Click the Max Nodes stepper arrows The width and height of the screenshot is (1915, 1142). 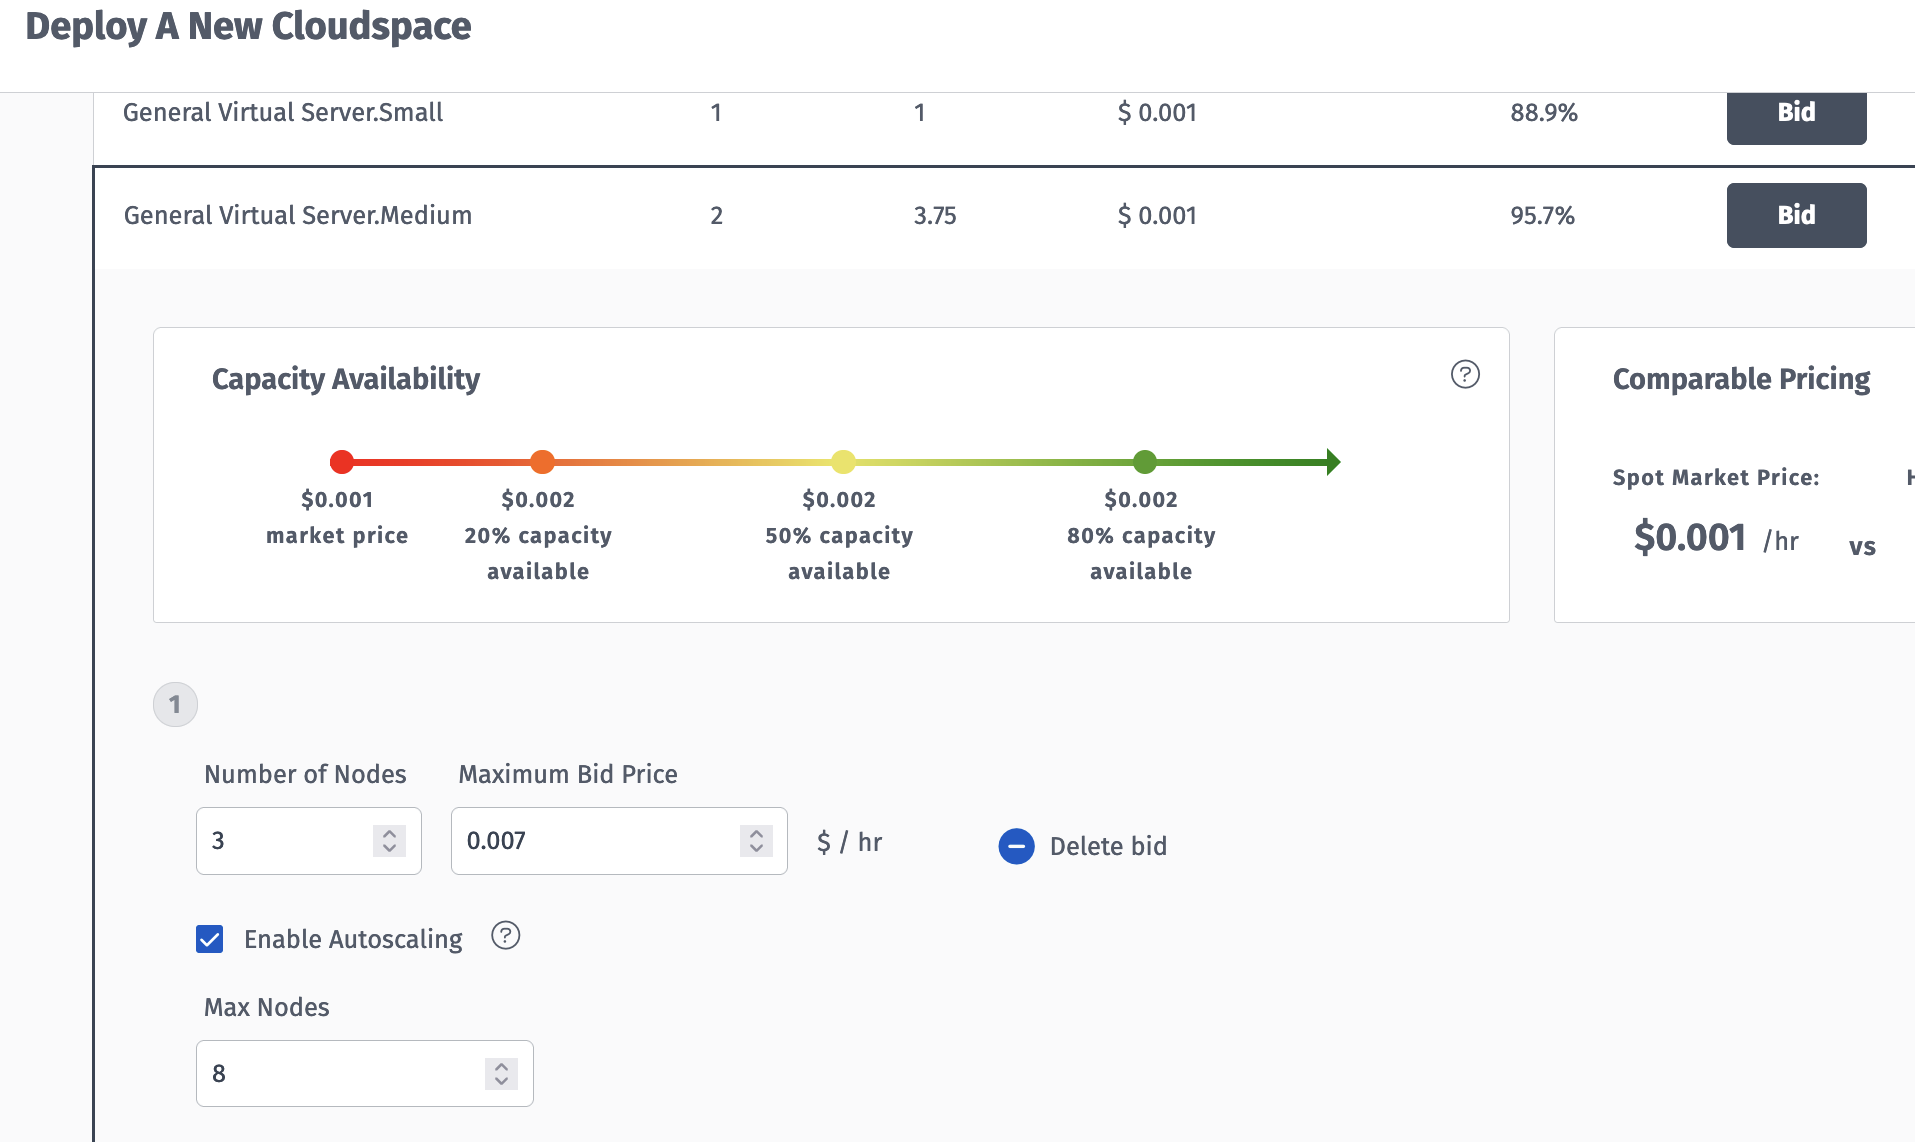point(501,1074)
